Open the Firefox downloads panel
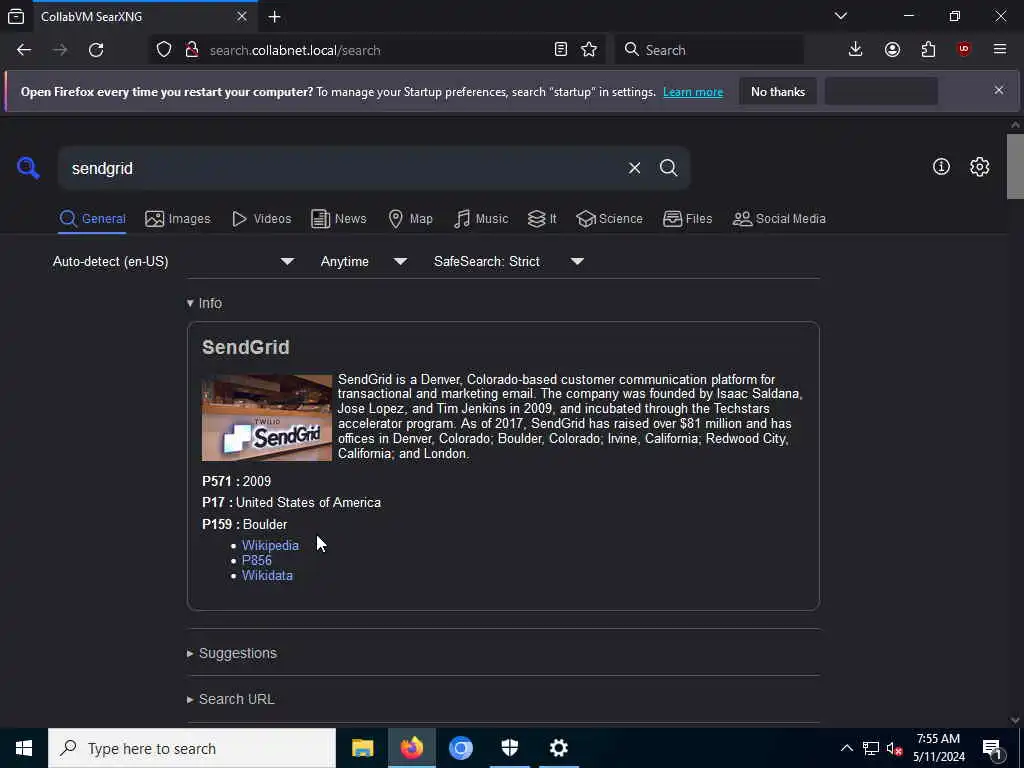1024x768 pixels. 856,50
